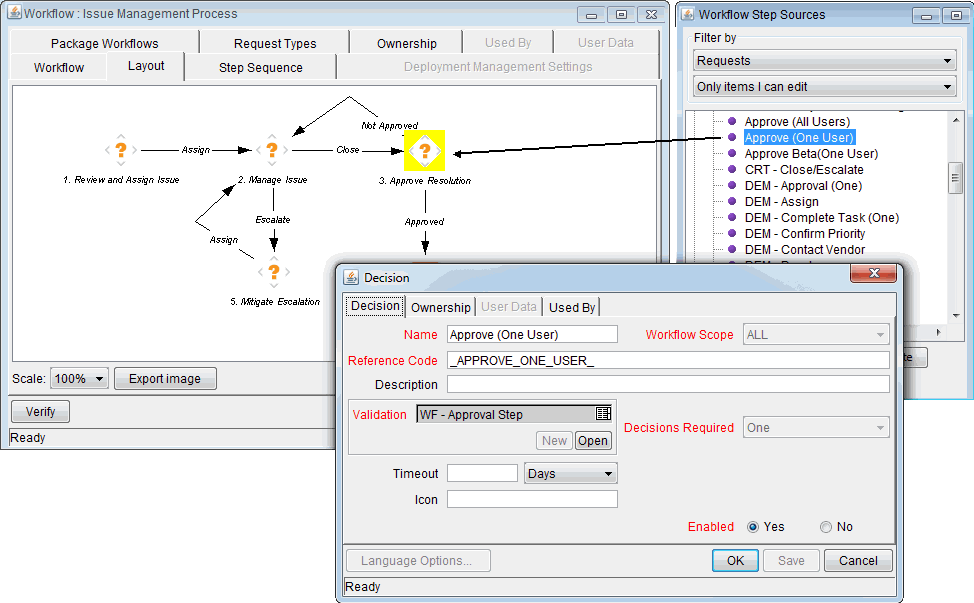The height and width of the screenshot is (603, 974).
Task: Select the Manage Issue workflow step icon
Action: point(272,150)
